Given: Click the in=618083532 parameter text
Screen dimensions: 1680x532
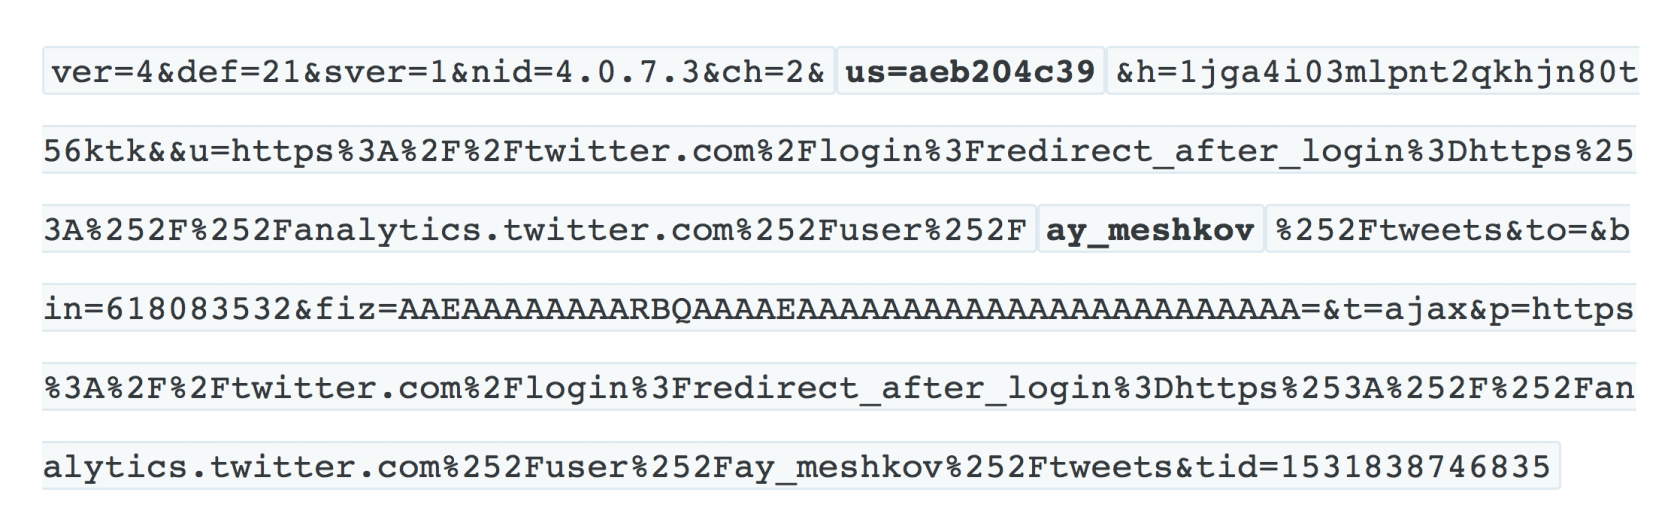Looking at the screenshot, I should coord(168,309).
